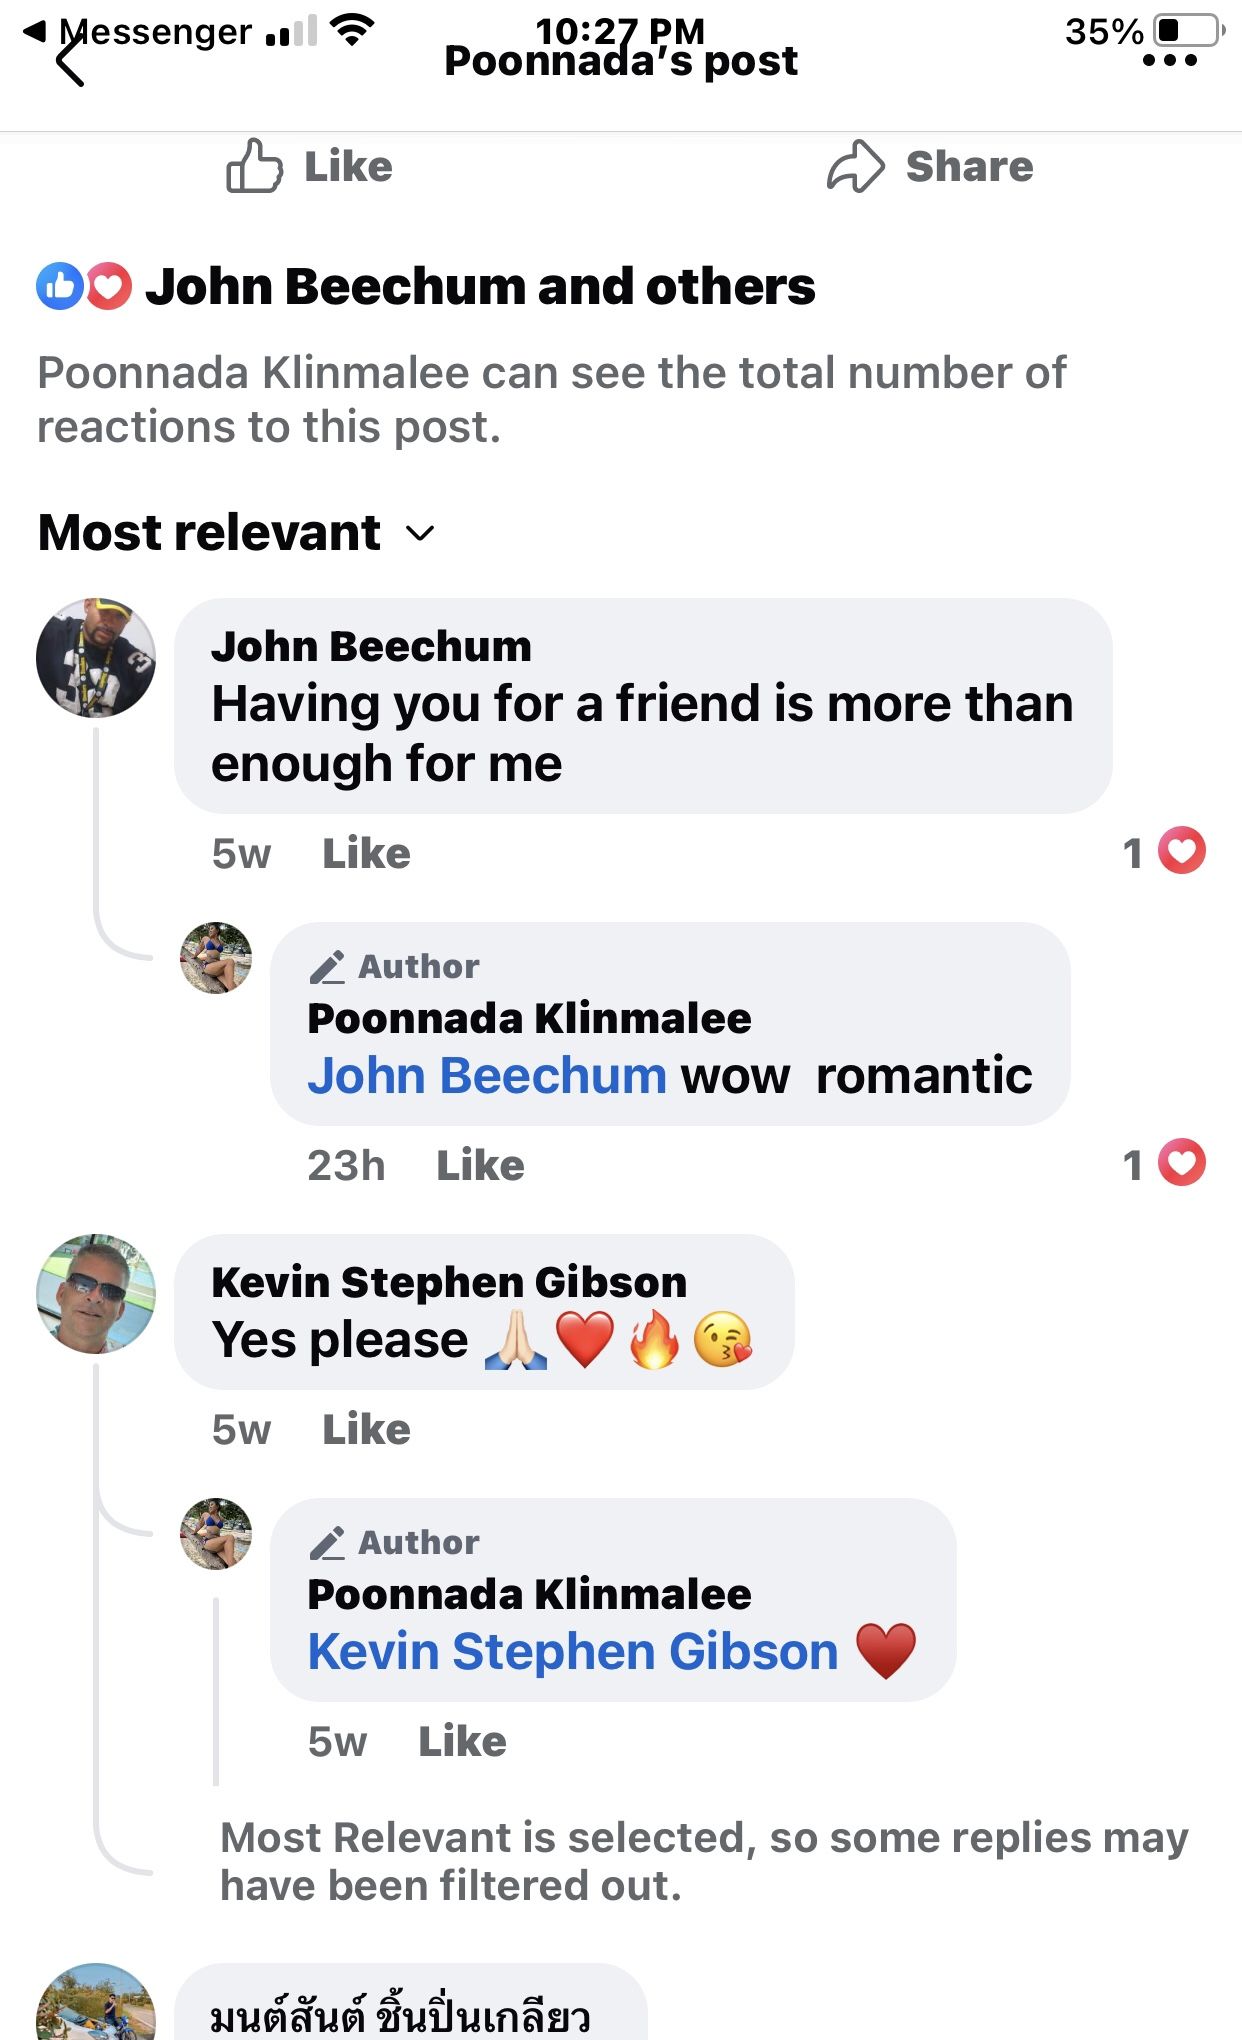Screen dimensions: 1242x2040
Task: Open John Beechum's profile picture
Action: point(96,658)
